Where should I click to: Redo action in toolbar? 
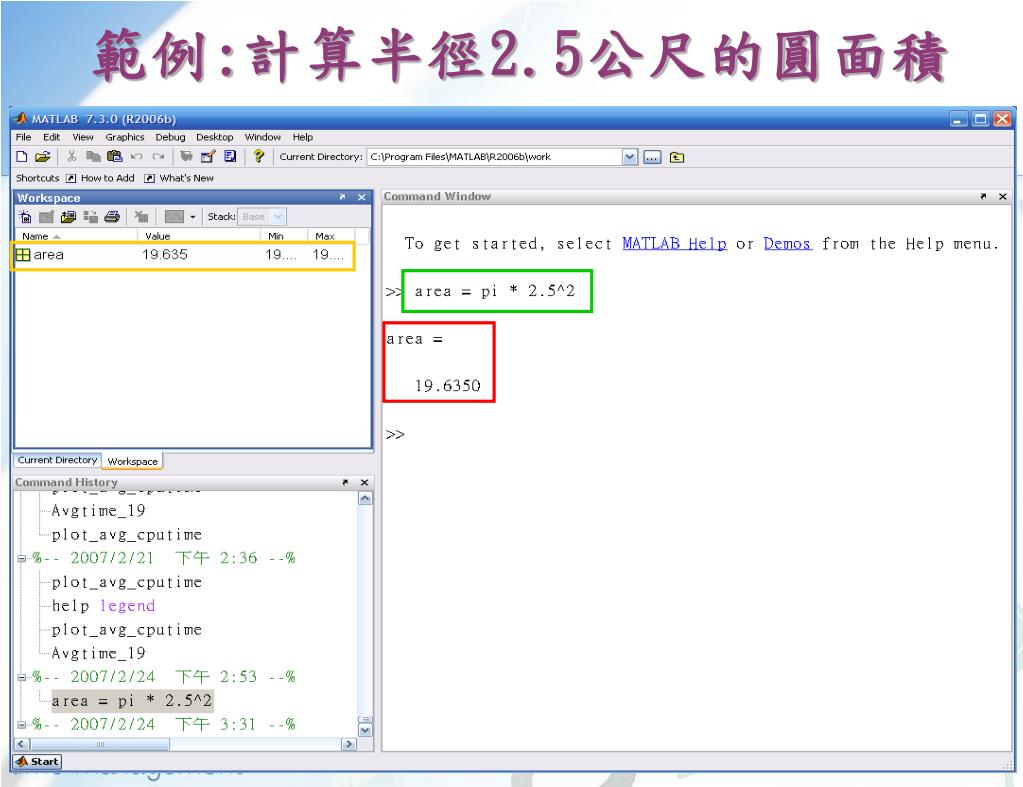click(x=158, y=157)
